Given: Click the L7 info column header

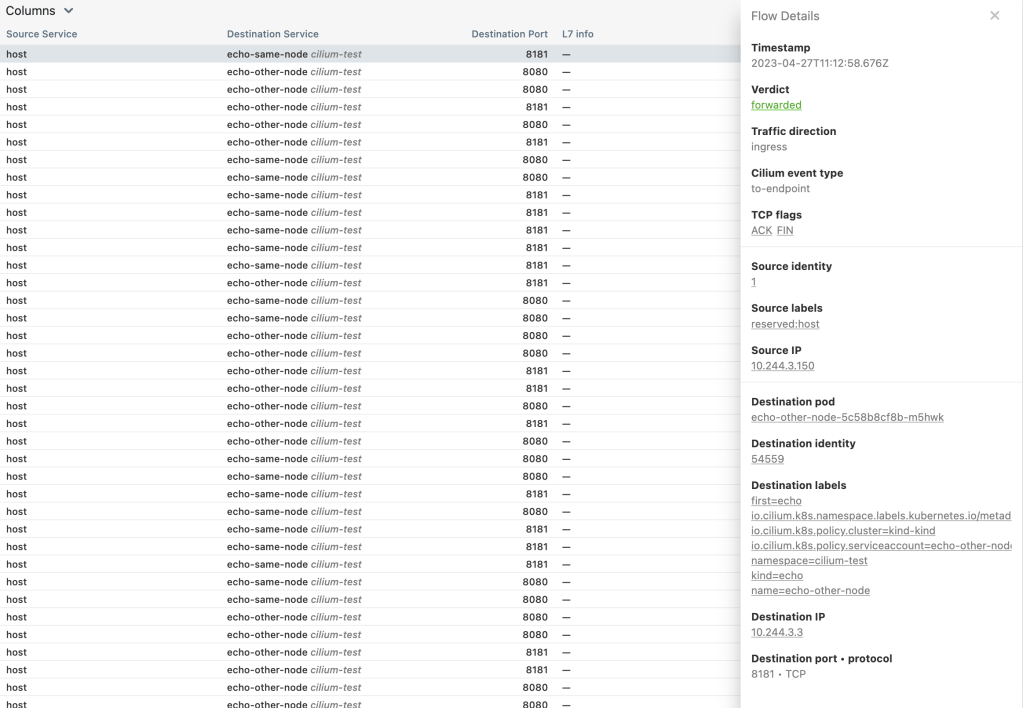Looking at the screenshot, I should 577,34.
